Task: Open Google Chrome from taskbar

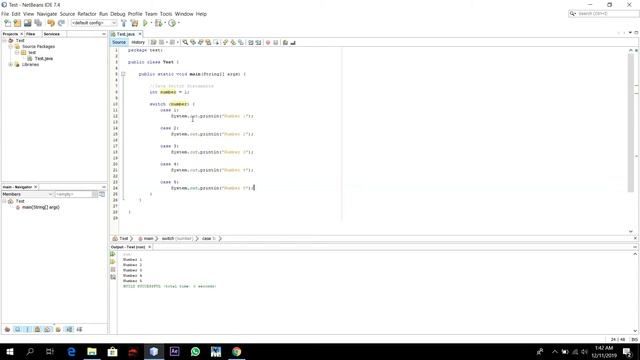Action: [236, 351]
